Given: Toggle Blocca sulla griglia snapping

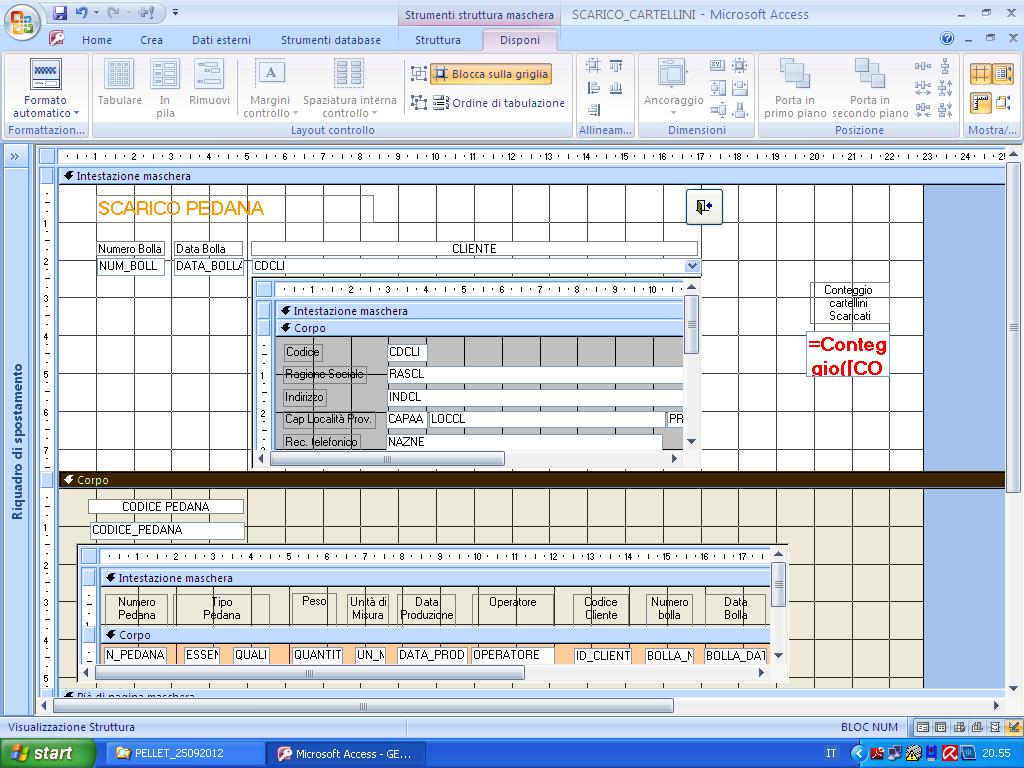Looking at the screenshot, I should click(491, 74).
